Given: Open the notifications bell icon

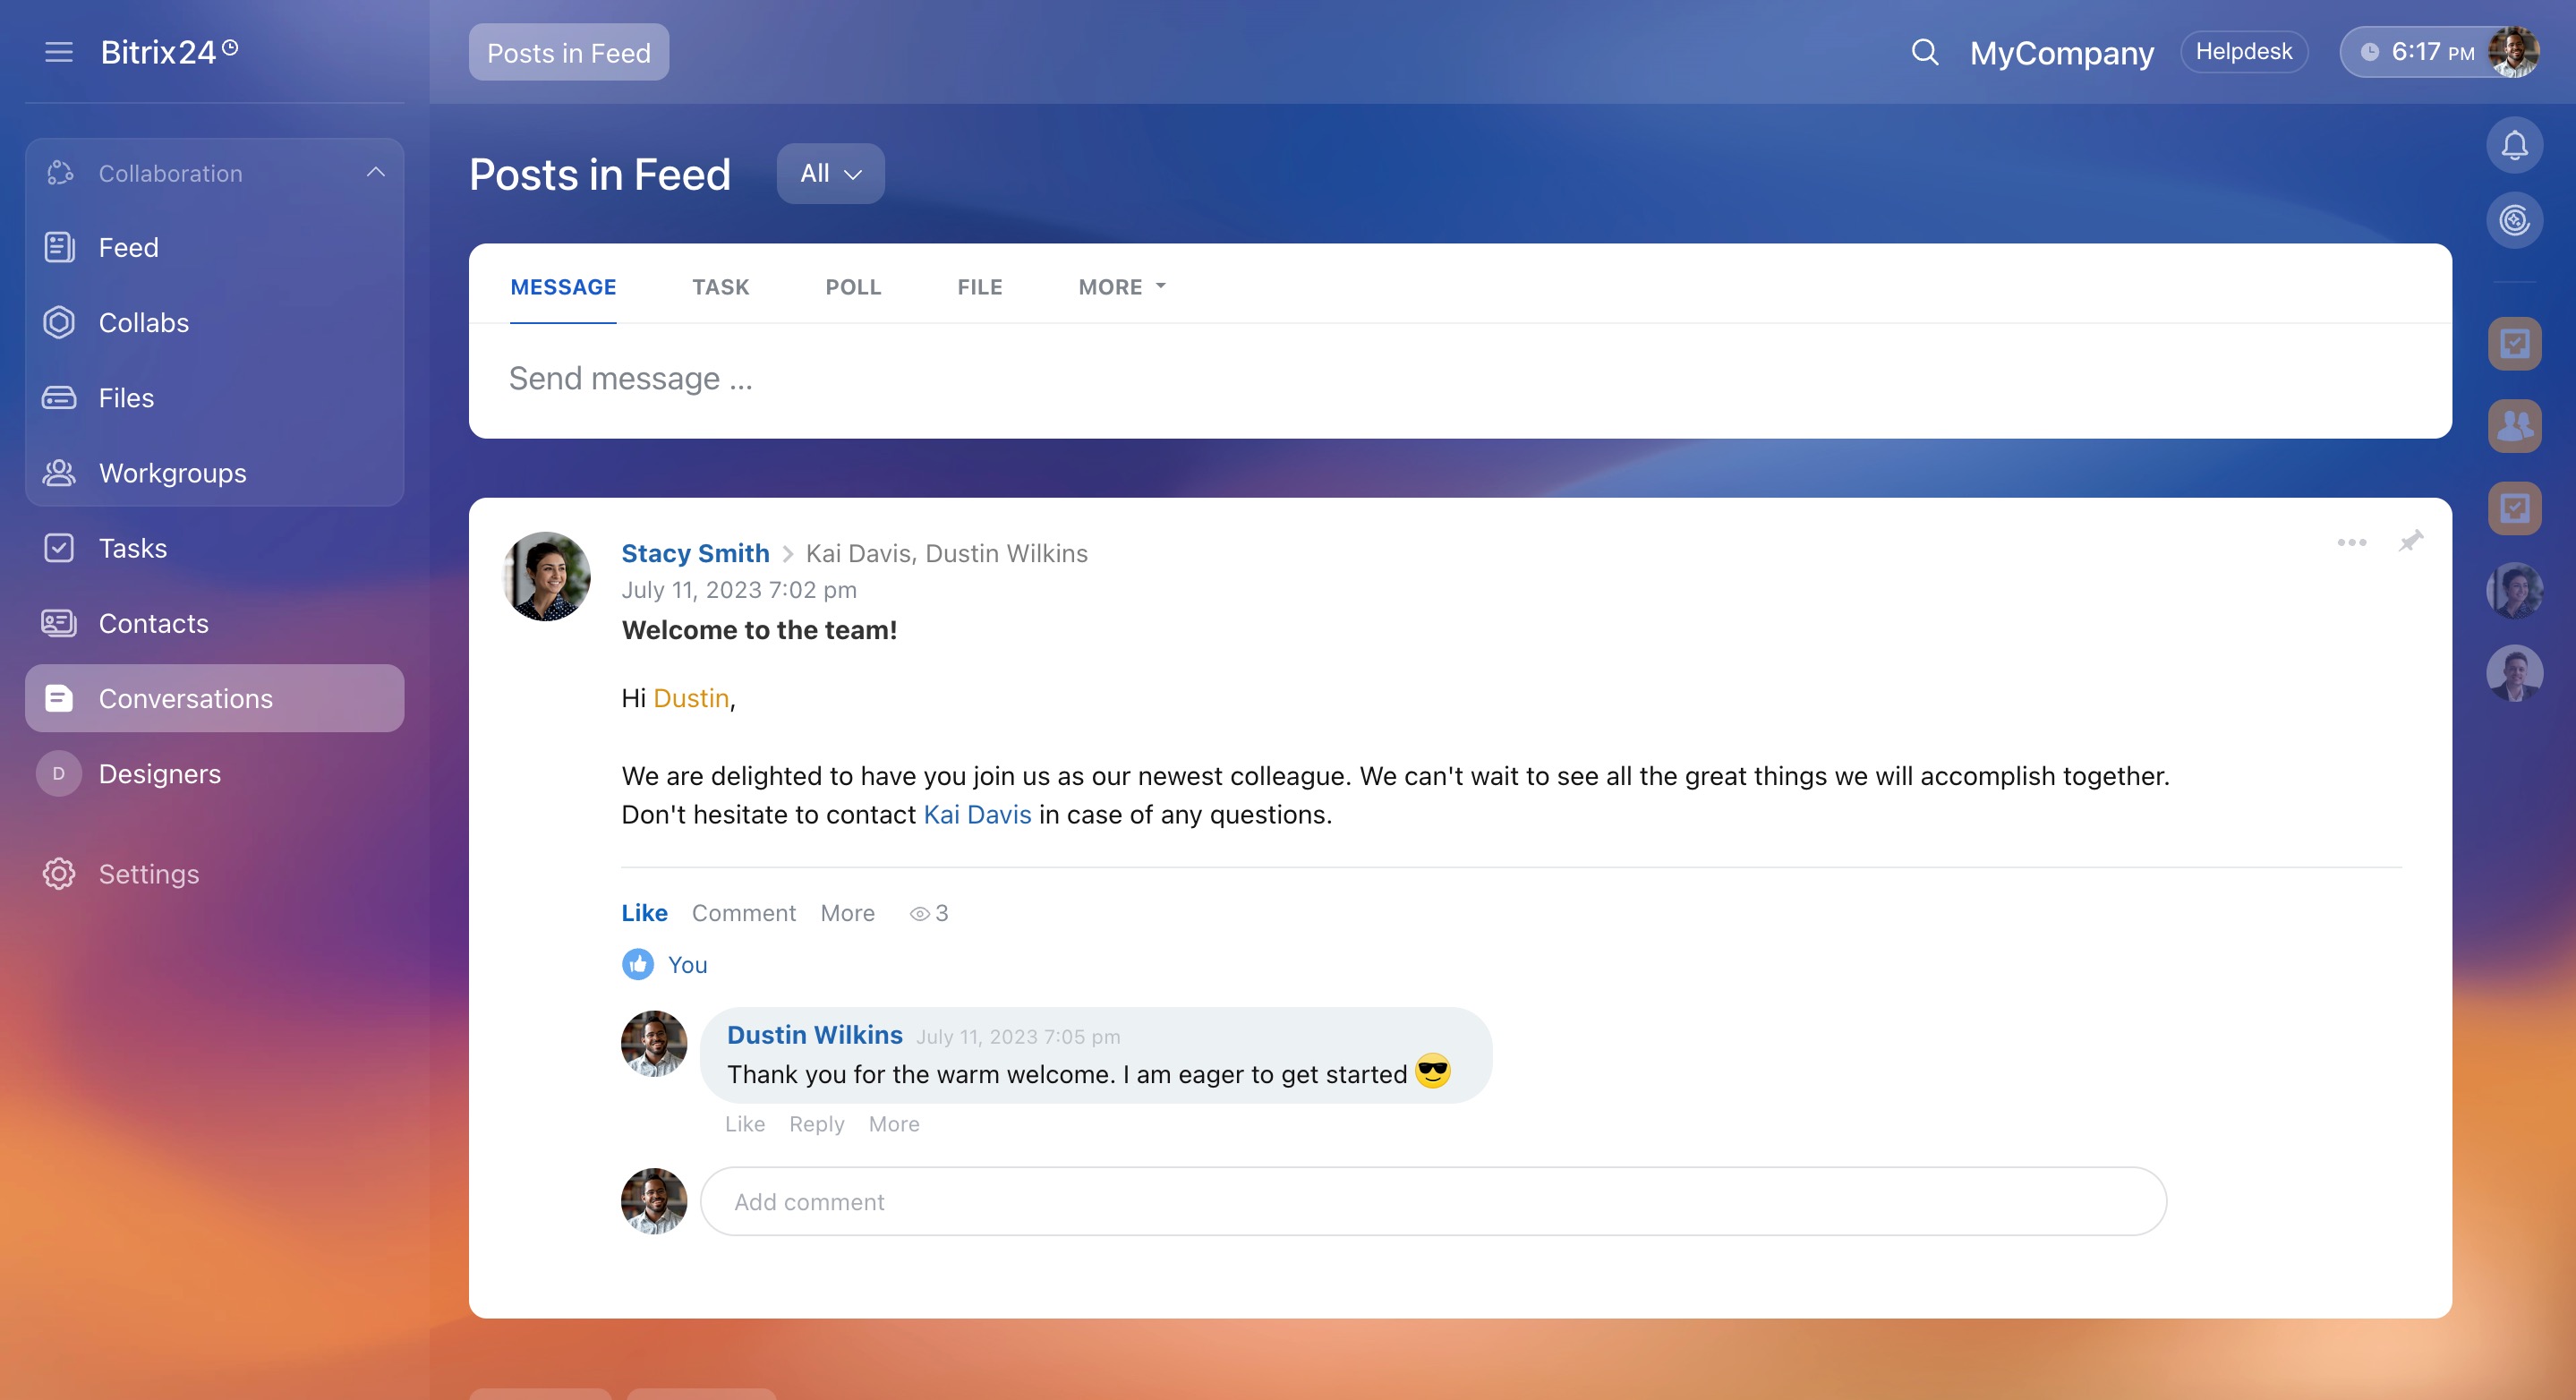Looking at the screenshot, I should click(2514, 146).
